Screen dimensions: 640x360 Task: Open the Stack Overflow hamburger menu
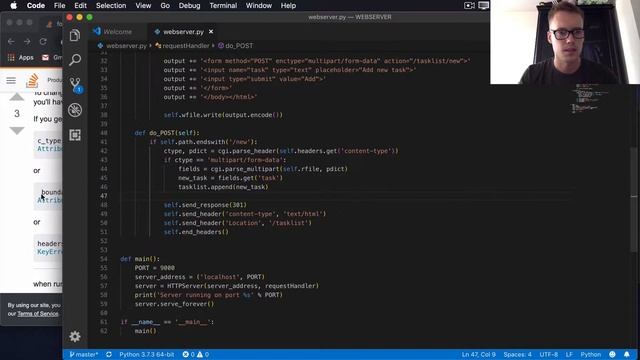pyautogui.click(x=11, y=80)
